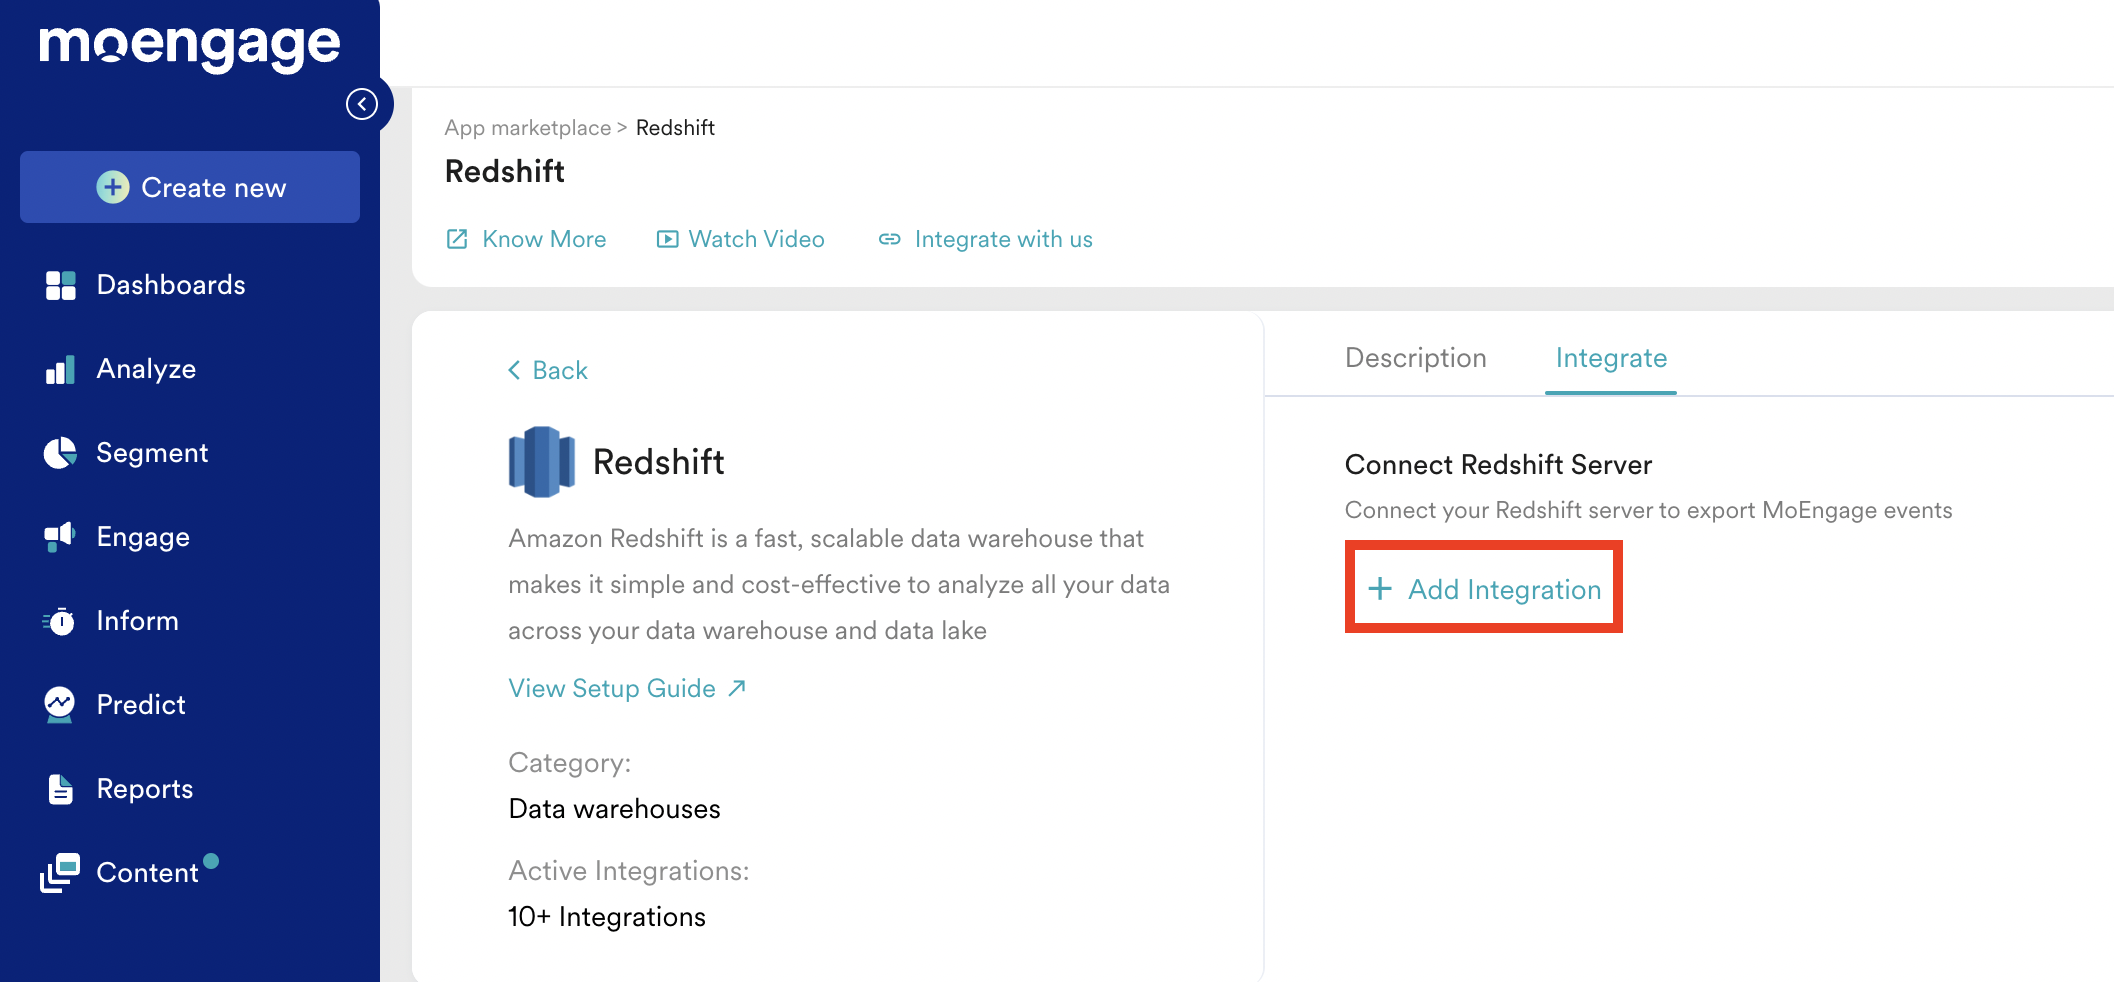The width and height of the screenshot is (2114, 982).
Task: Switch to the Description tab
Action: coord(1415,358)
